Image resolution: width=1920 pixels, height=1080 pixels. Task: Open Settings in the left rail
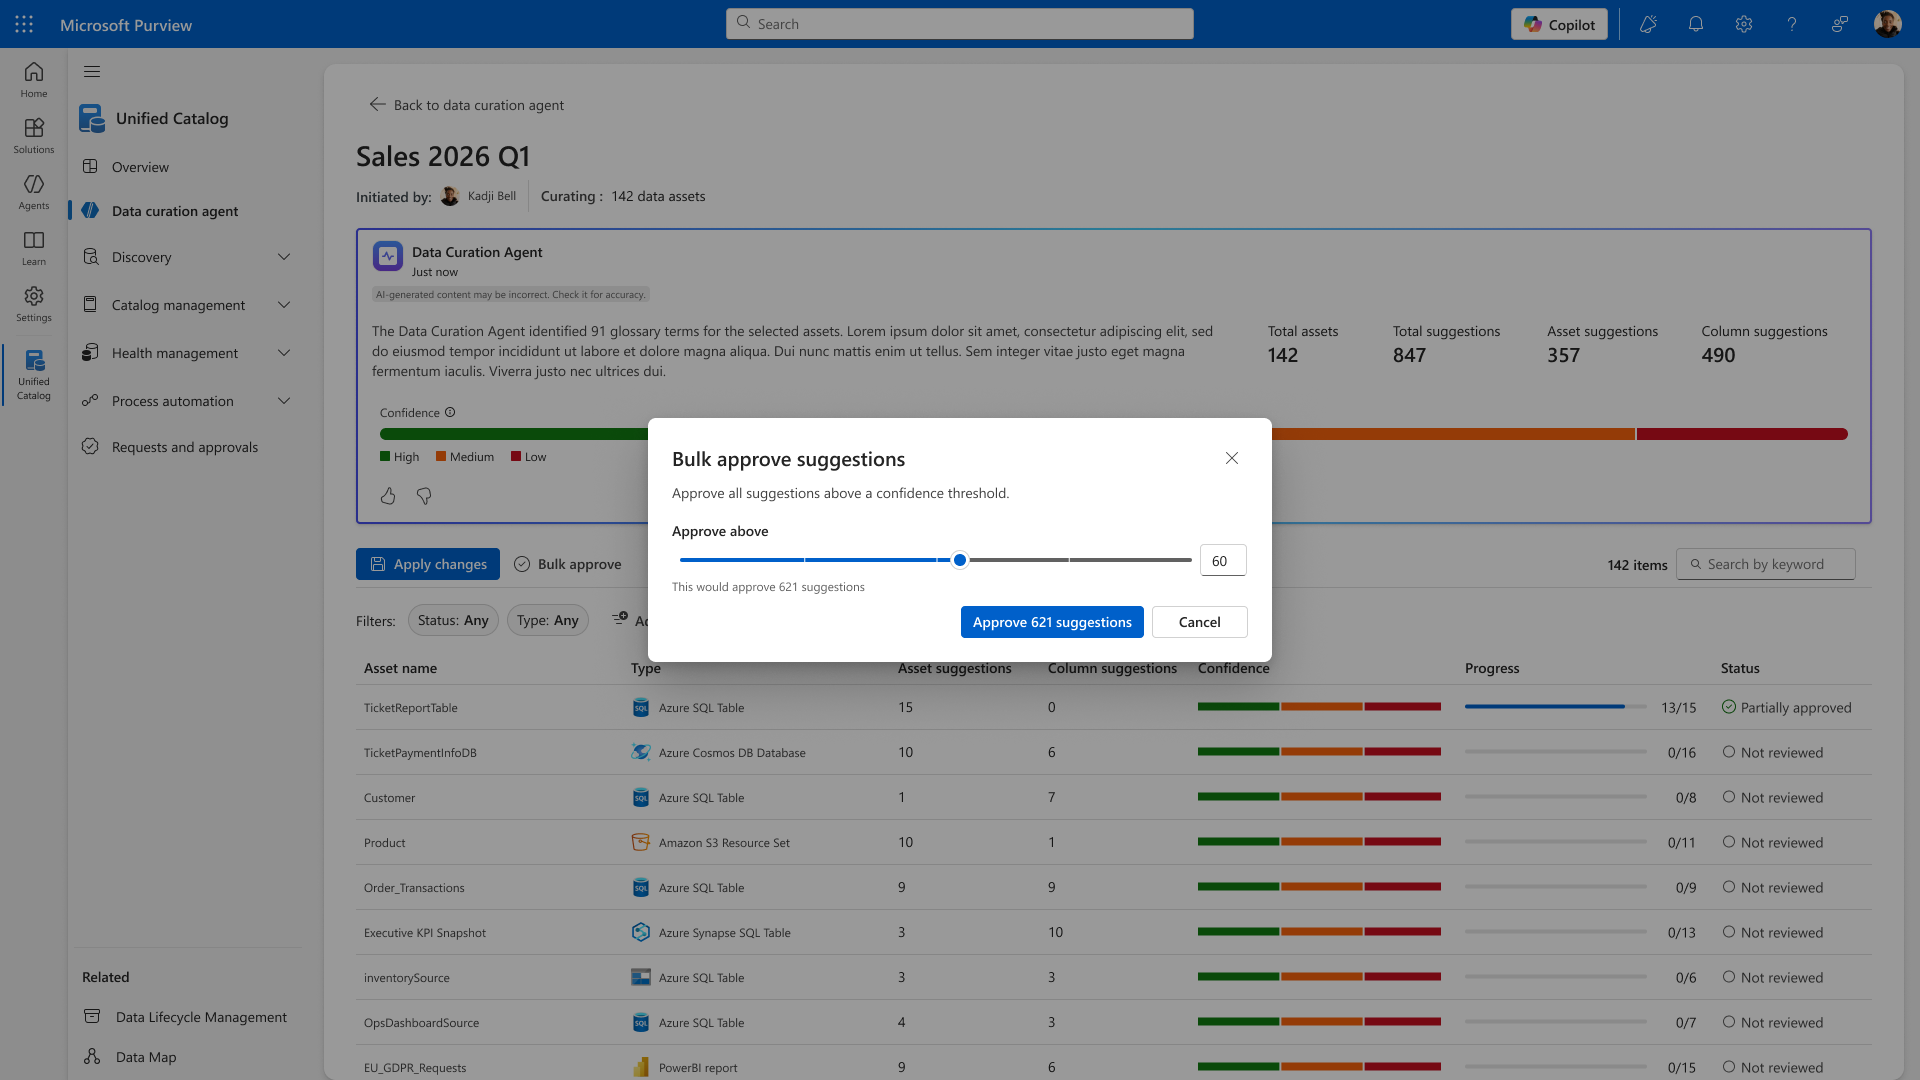pos(34,303)
